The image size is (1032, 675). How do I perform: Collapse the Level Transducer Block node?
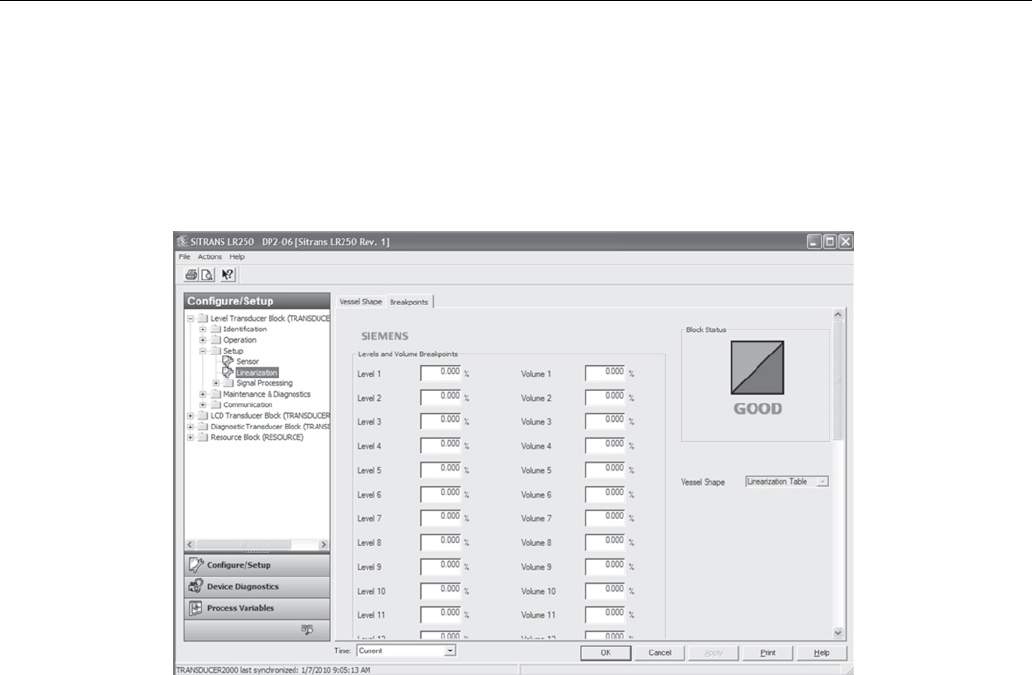point(190,318)
